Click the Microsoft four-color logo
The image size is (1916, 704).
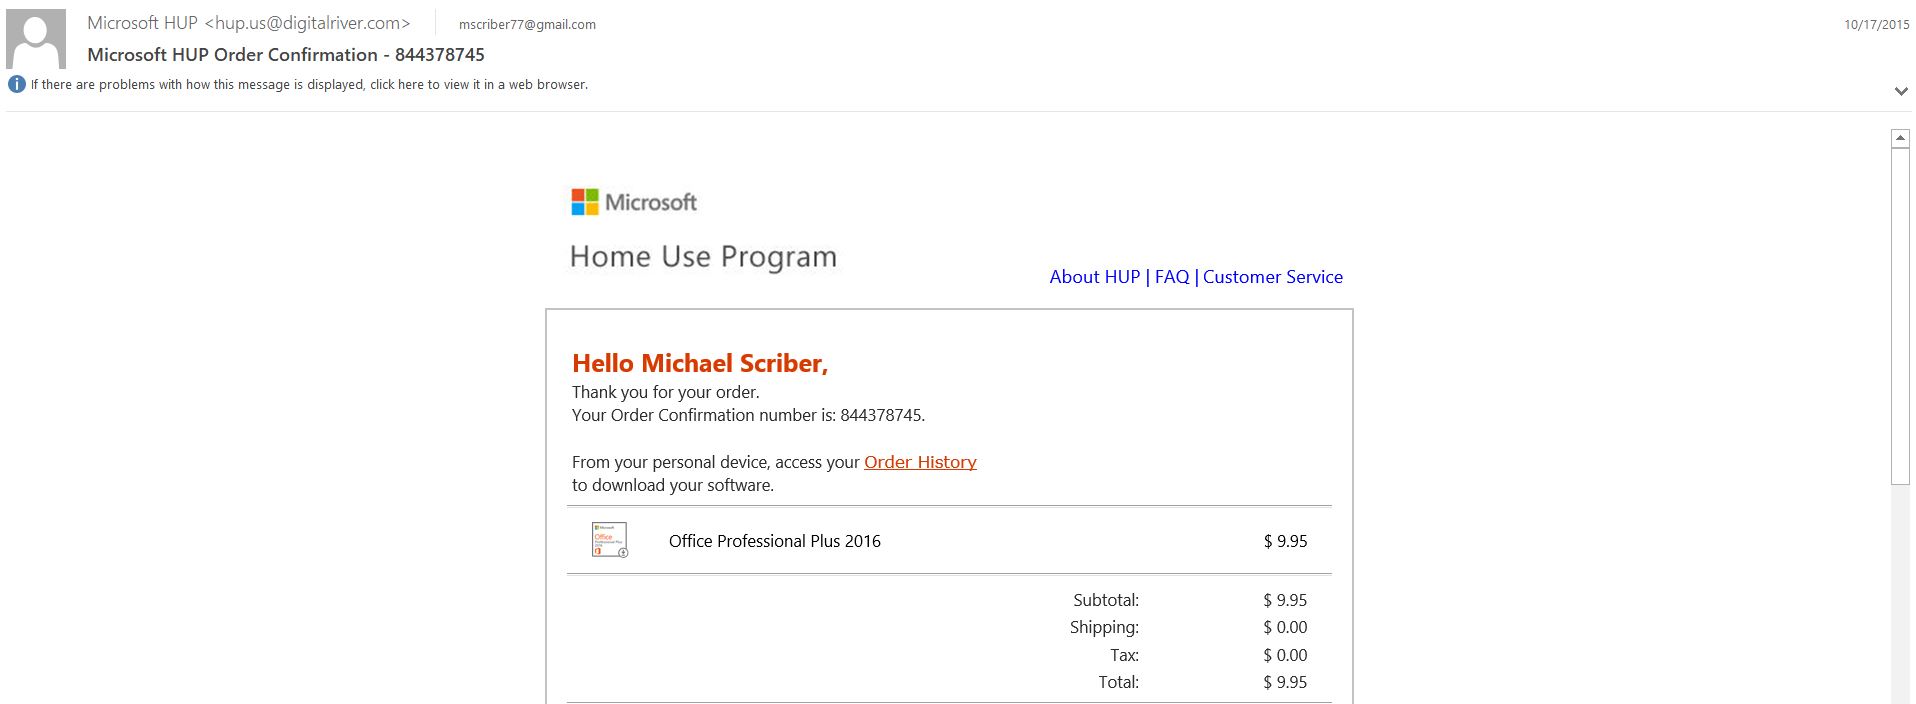585,202
